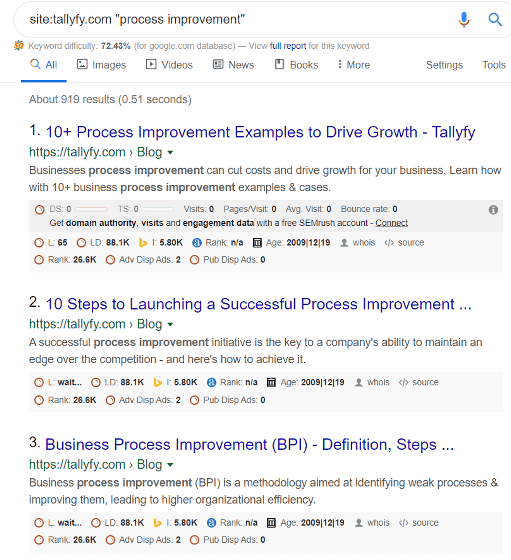
Task: Click the source code icon in the first result
Action: coord(389,243)
